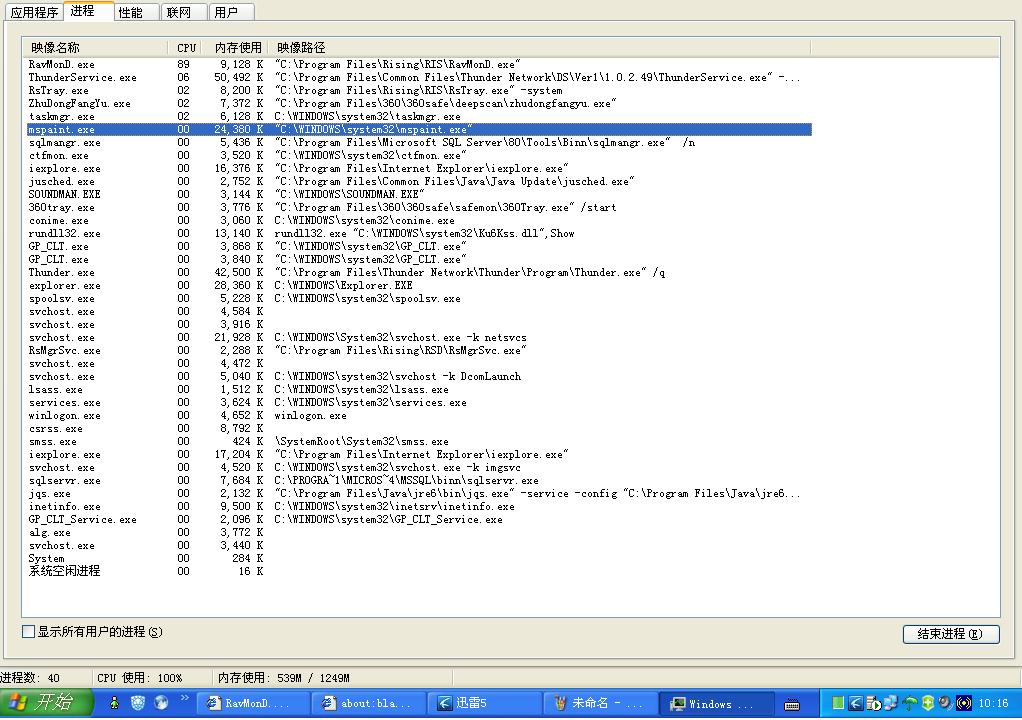The height and width of the screenshot is (720, 1022).
Task: Open the 性能 tab
Action: [136, 12]
